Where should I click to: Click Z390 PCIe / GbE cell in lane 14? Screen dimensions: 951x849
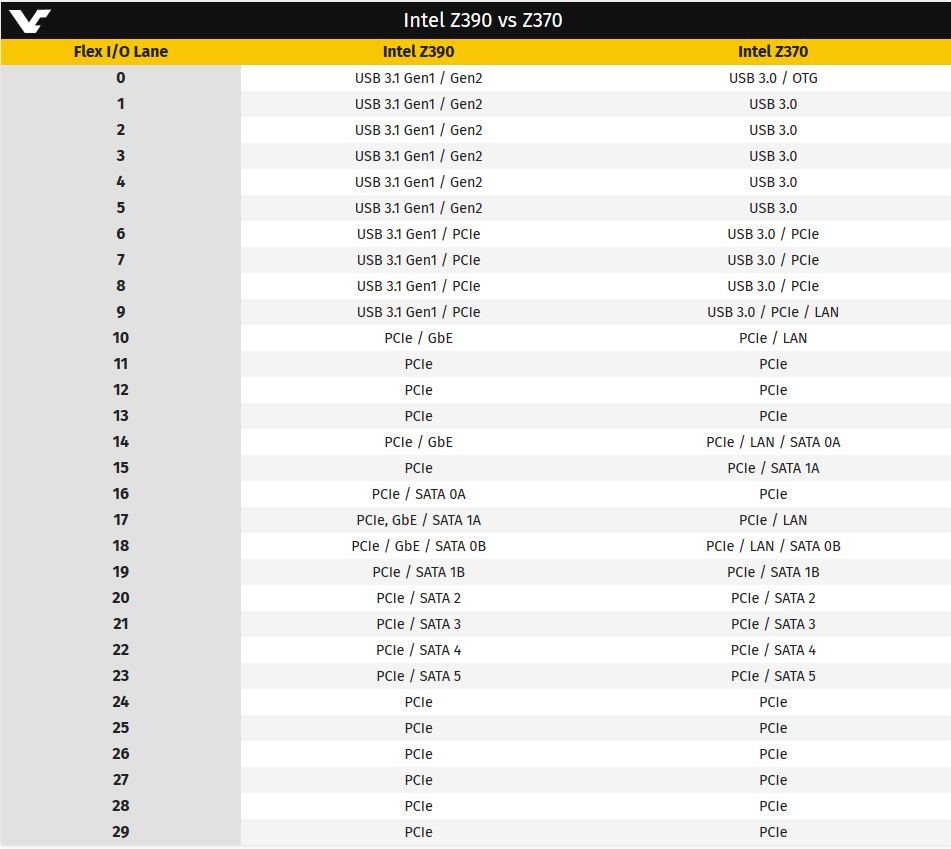tap(418, 442)
